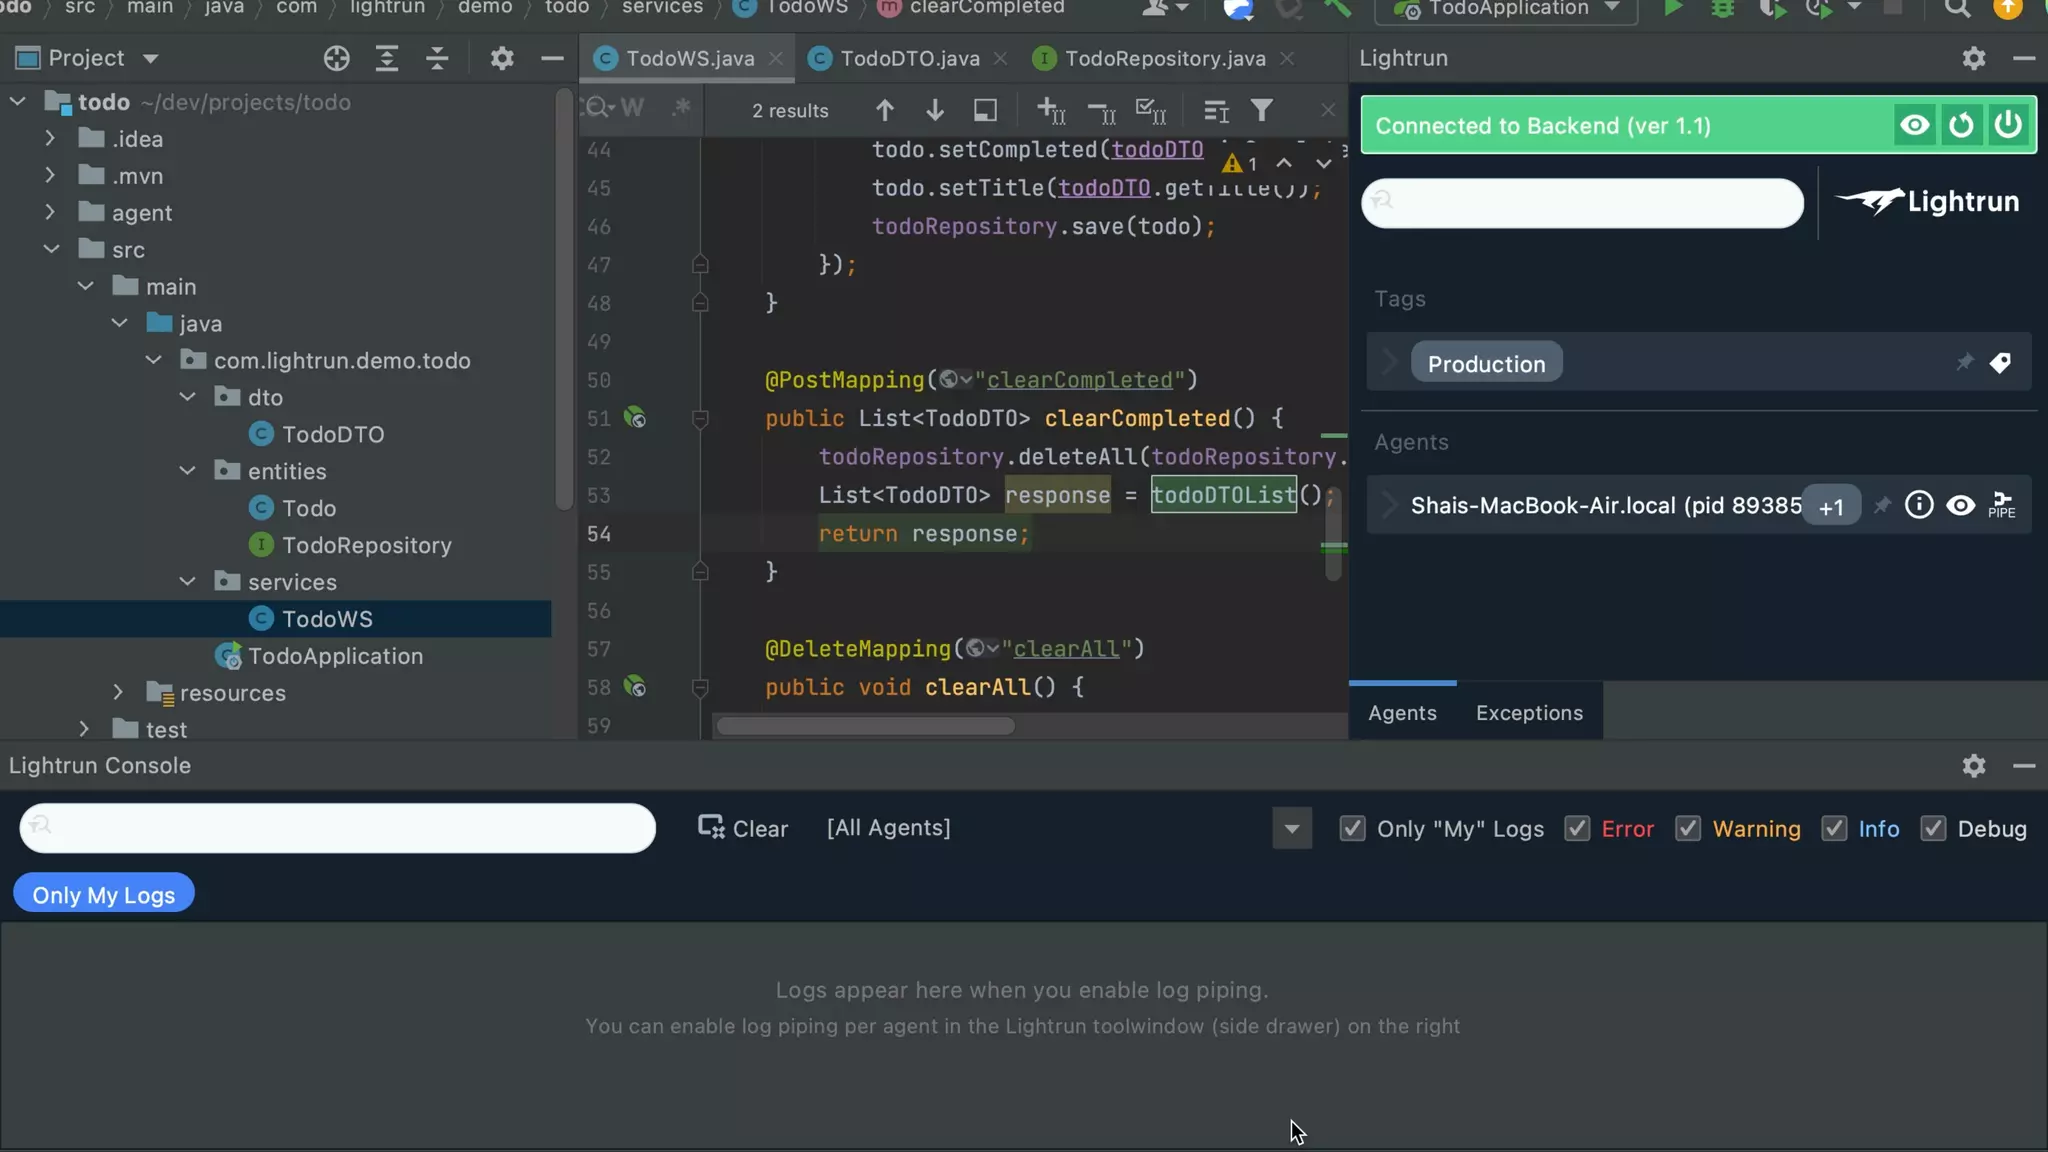Start debugging with the bug icon
The width and height of the screenshot is (2048, 1152).
click(1722, 9)
